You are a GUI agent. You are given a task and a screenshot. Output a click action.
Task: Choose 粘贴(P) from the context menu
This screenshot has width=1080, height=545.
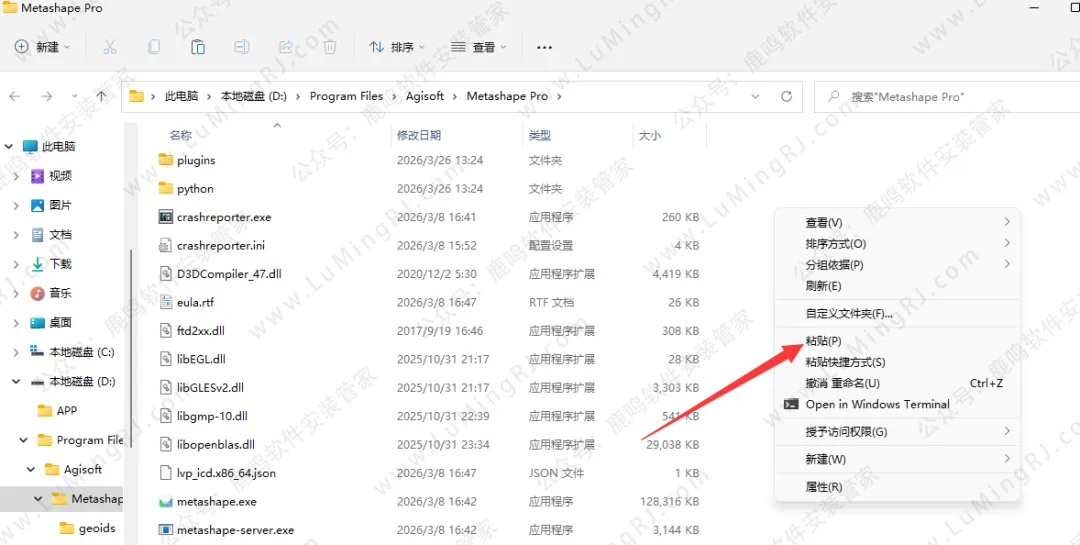(823, 341)
